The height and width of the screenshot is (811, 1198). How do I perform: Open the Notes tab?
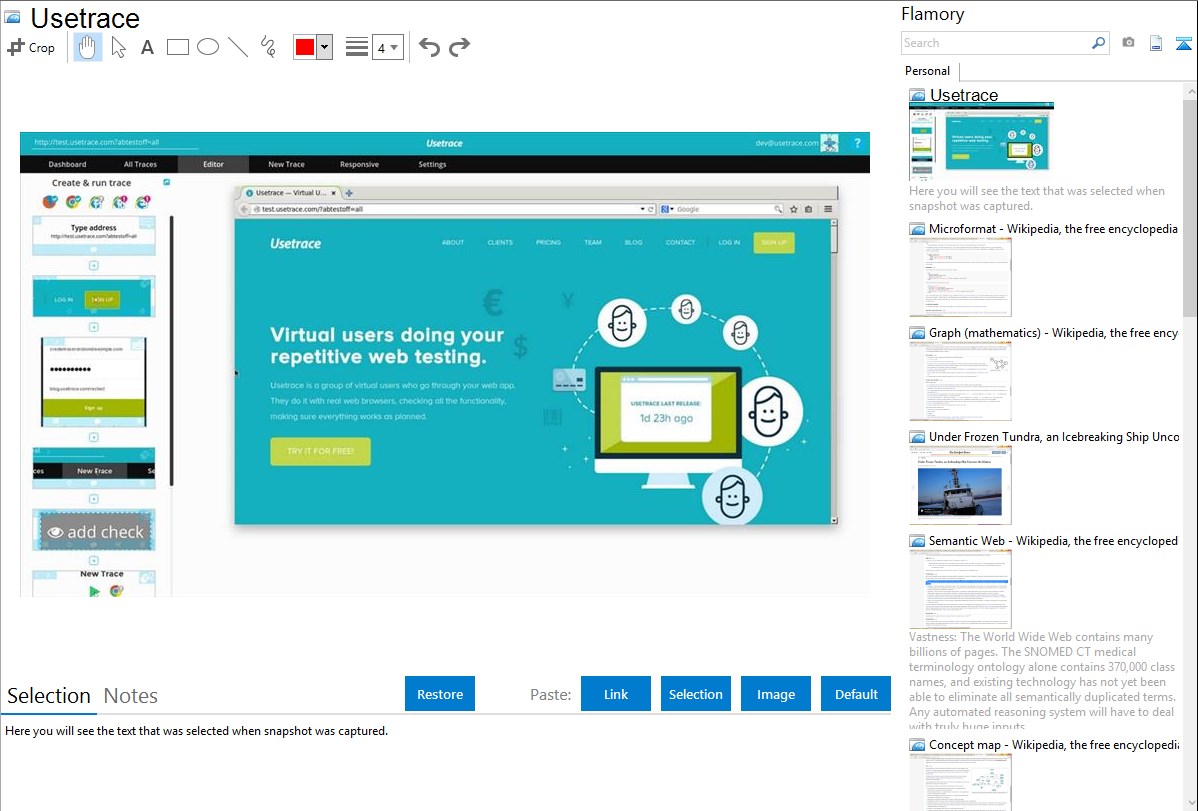(x=131, y=696)
